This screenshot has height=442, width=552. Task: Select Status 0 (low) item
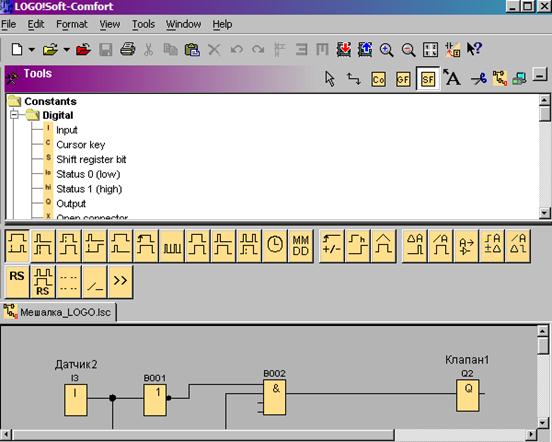(x=88, y=175)
